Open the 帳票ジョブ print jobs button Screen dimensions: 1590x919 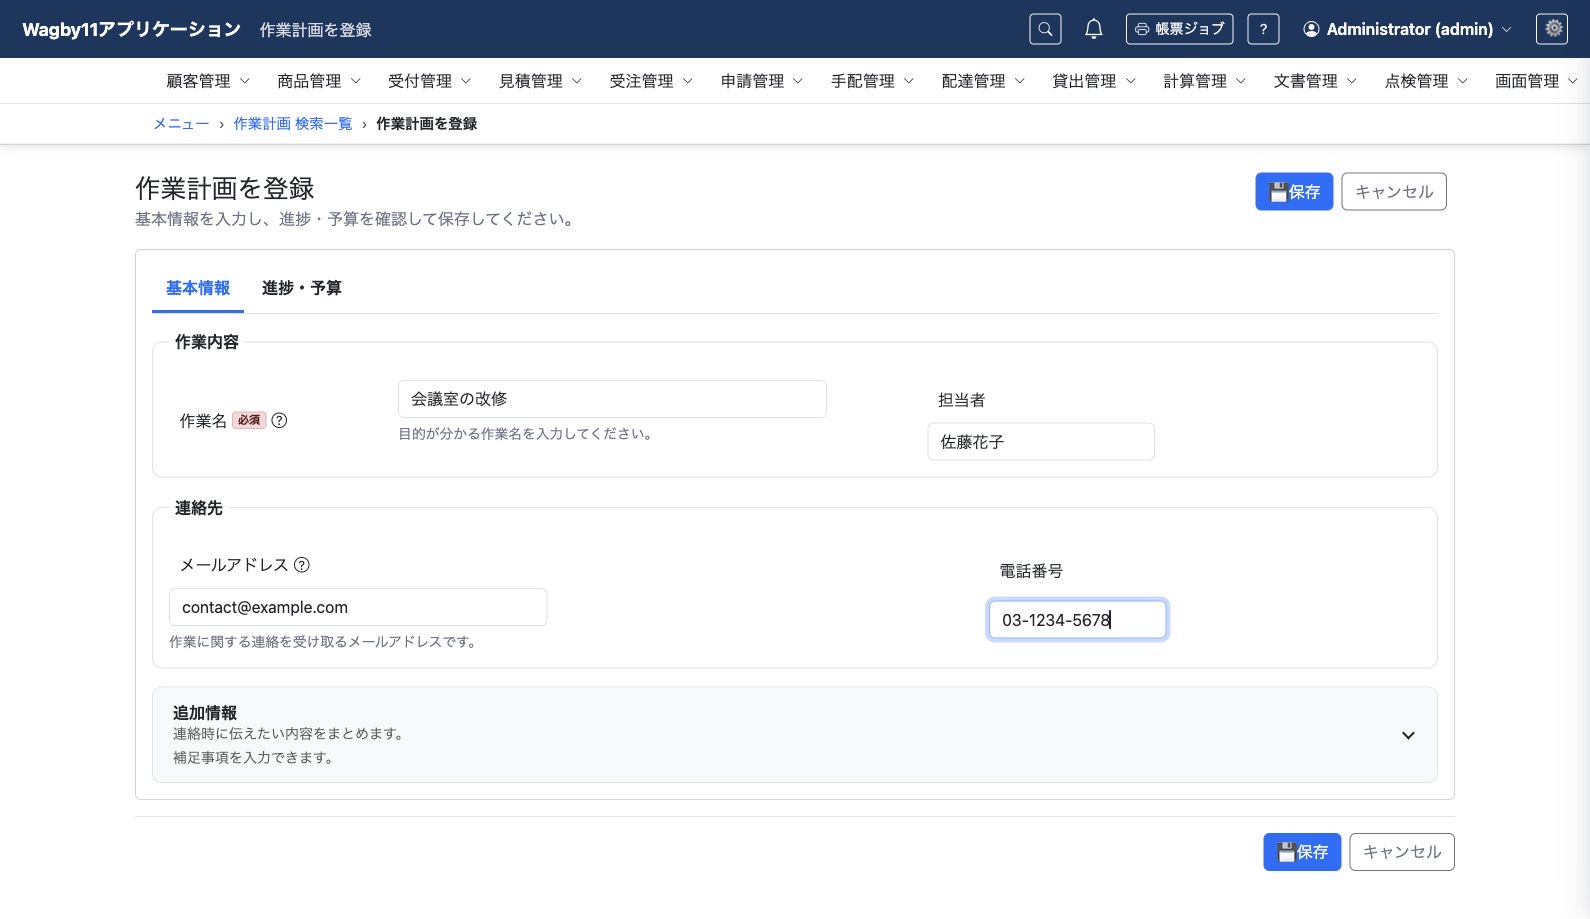pos(1179,29)
